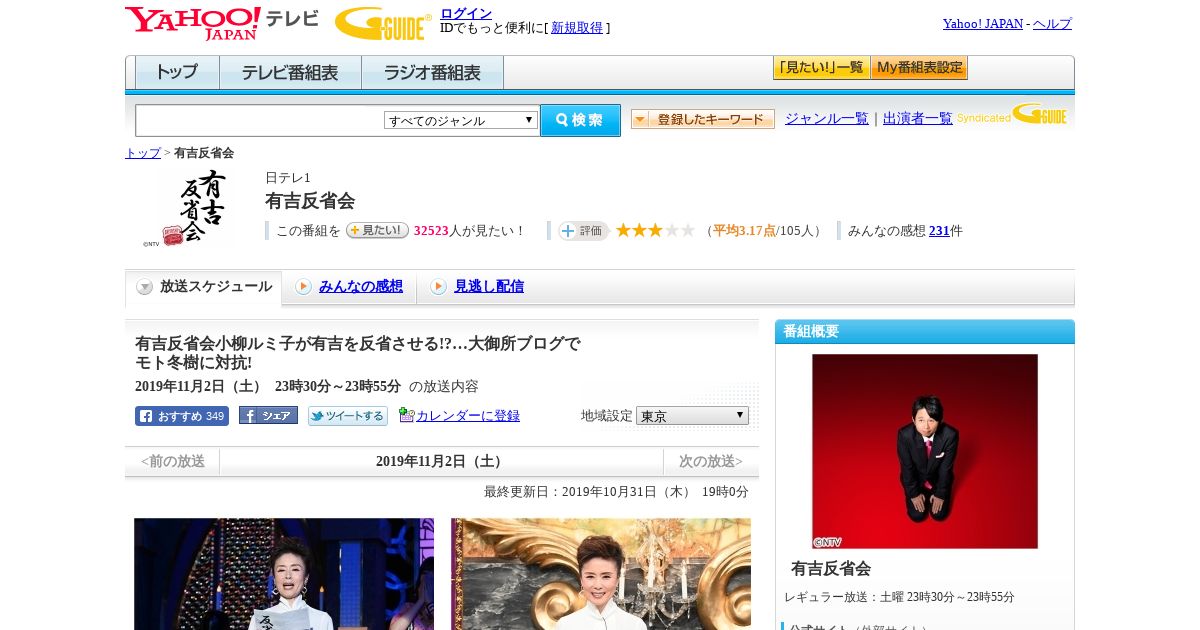Click the 番組概要 panel header

(x=925, y=331)
